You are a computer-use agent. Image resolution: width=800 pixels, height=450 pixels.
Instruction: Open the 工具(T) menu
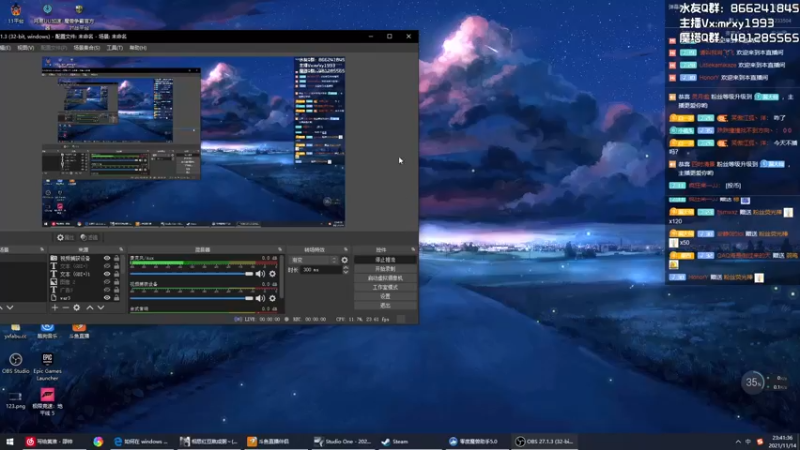(x=115, y=48)
